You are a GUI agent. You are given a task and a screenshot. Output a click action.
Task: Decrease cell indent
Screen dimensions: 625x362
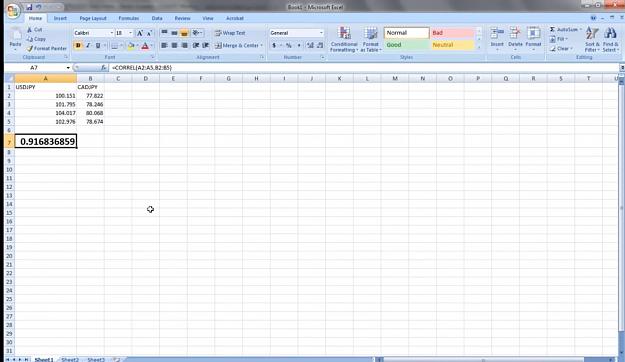pyautogui.click(x=196, y=45)
